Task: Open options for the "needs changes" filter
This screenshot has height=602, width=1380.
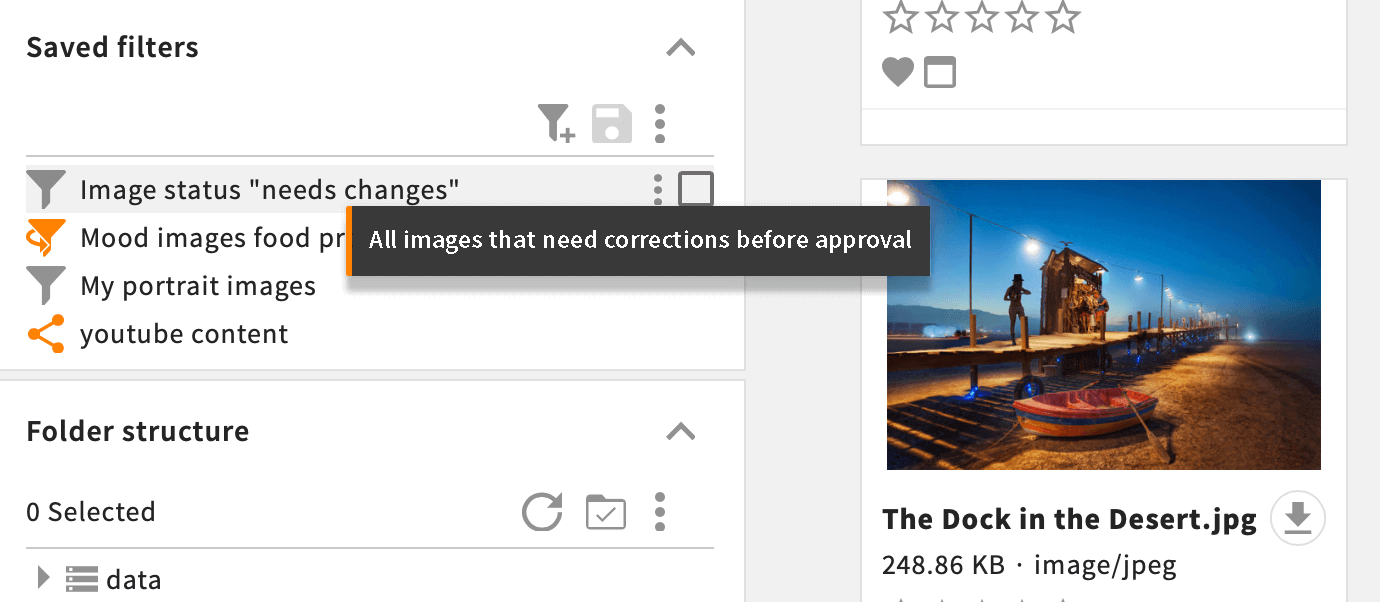Action: [657, 189]
